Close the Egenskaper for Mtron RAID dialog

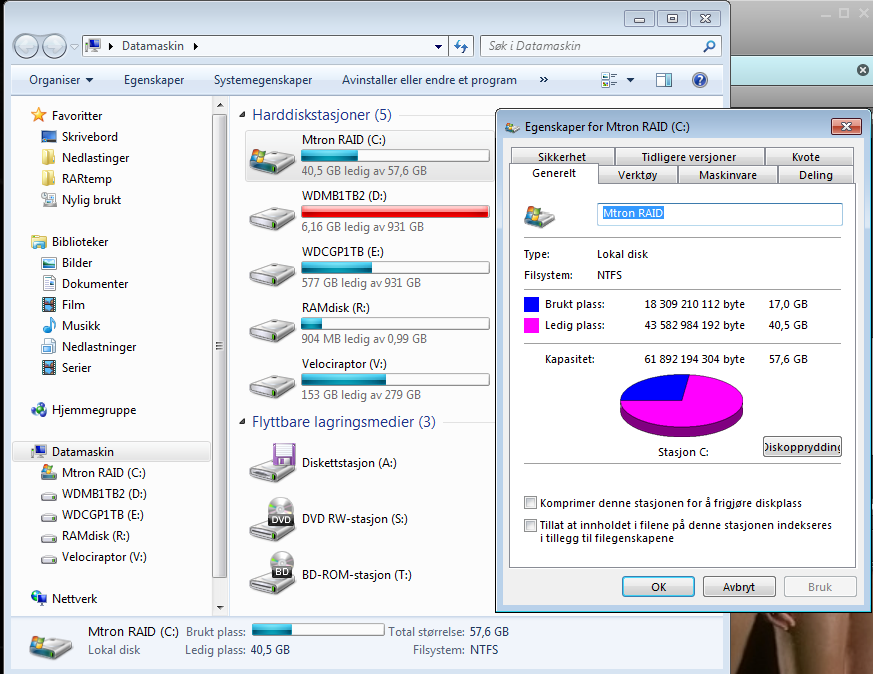[x=846, y=127]
